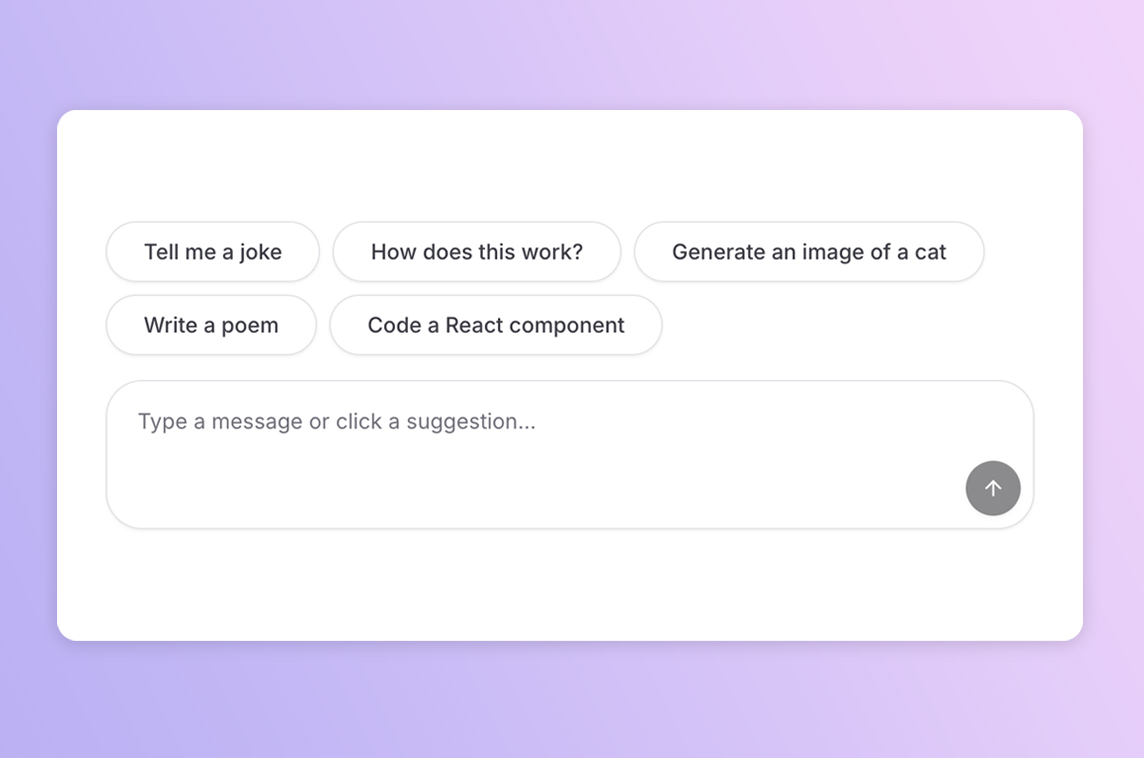Click "Code a React component" suggestion
1144x758 pixels.
[x=496, y=325]
